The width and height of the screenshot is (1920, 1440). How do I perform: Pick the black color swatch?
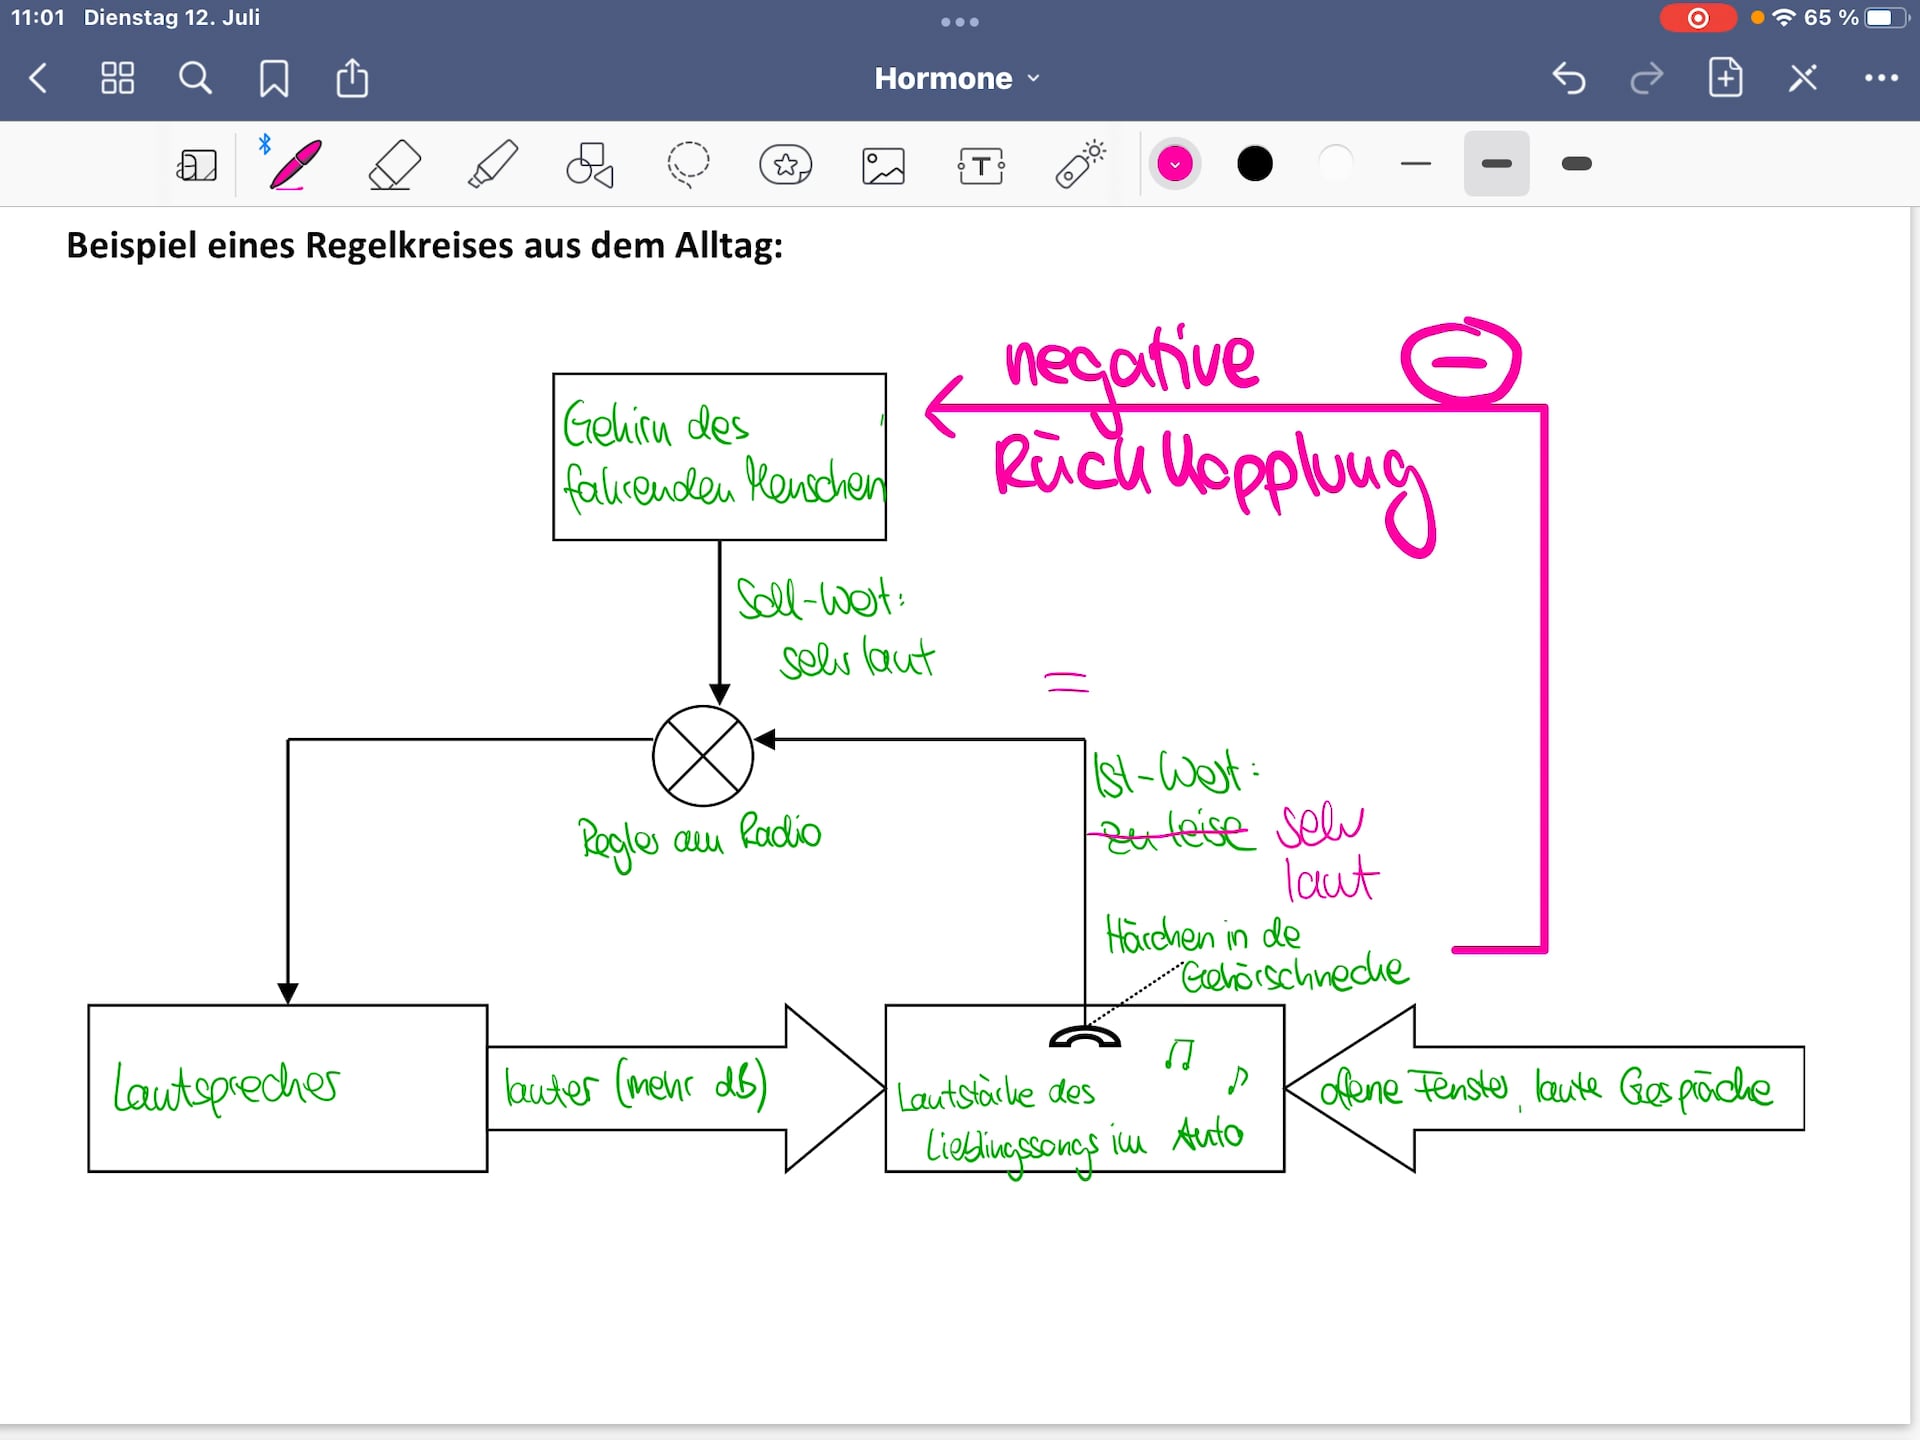1255,164
